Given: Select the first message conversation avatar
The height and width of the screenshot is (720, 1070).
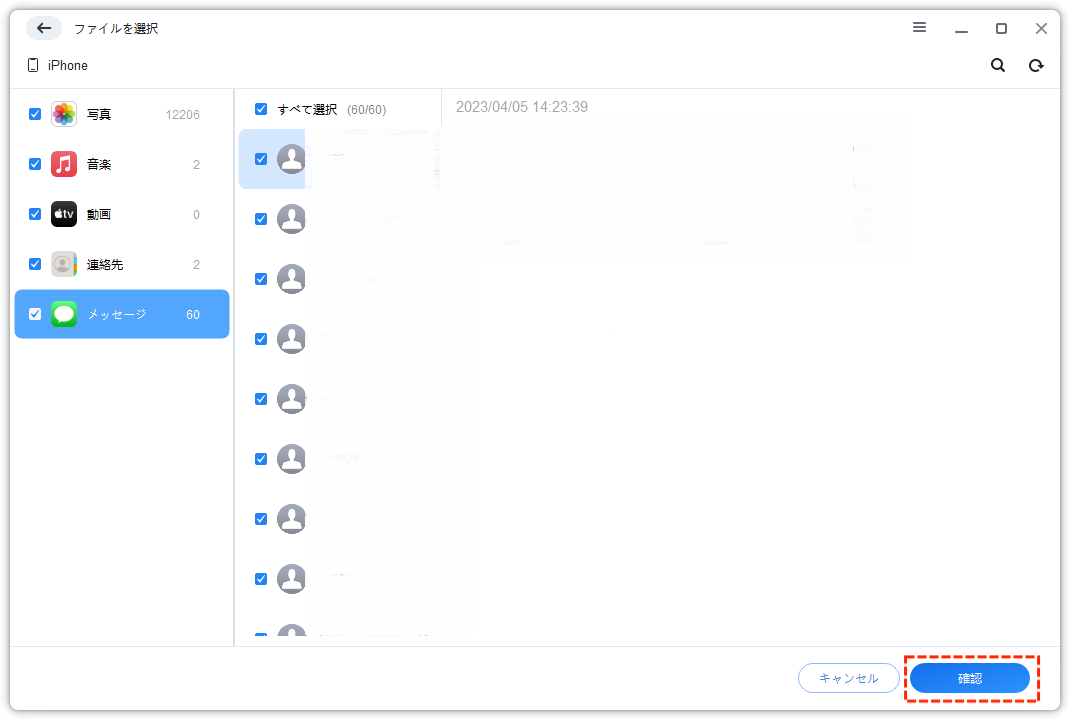Looking at the screenshot, I should click(x=291, y=159).
